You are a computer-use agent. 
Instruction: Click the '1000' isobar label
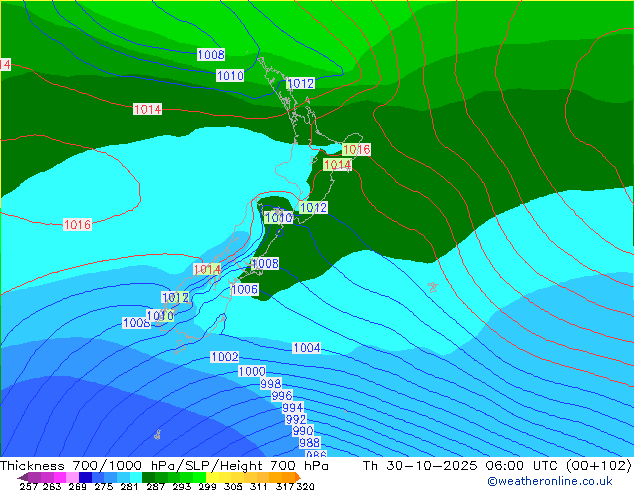252,372
